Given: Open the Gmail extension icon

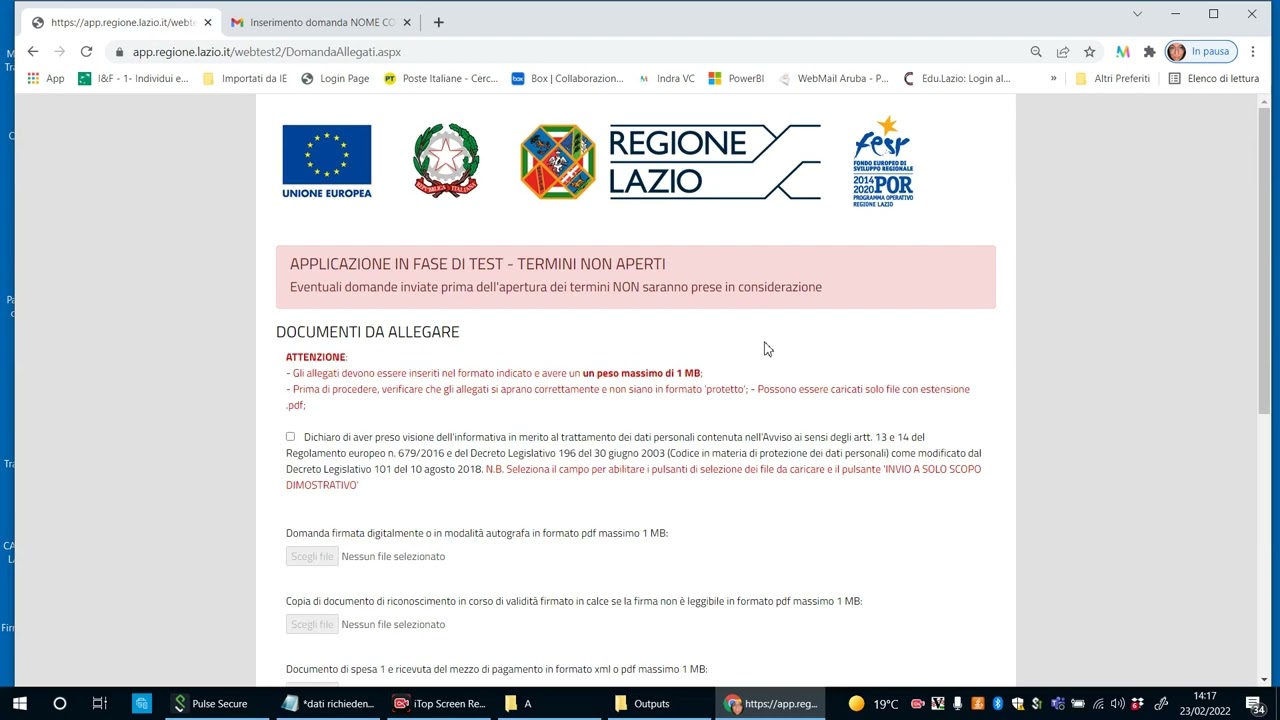Looking at the screenshot, I should pyautogui.click(x=1123, y=51).
